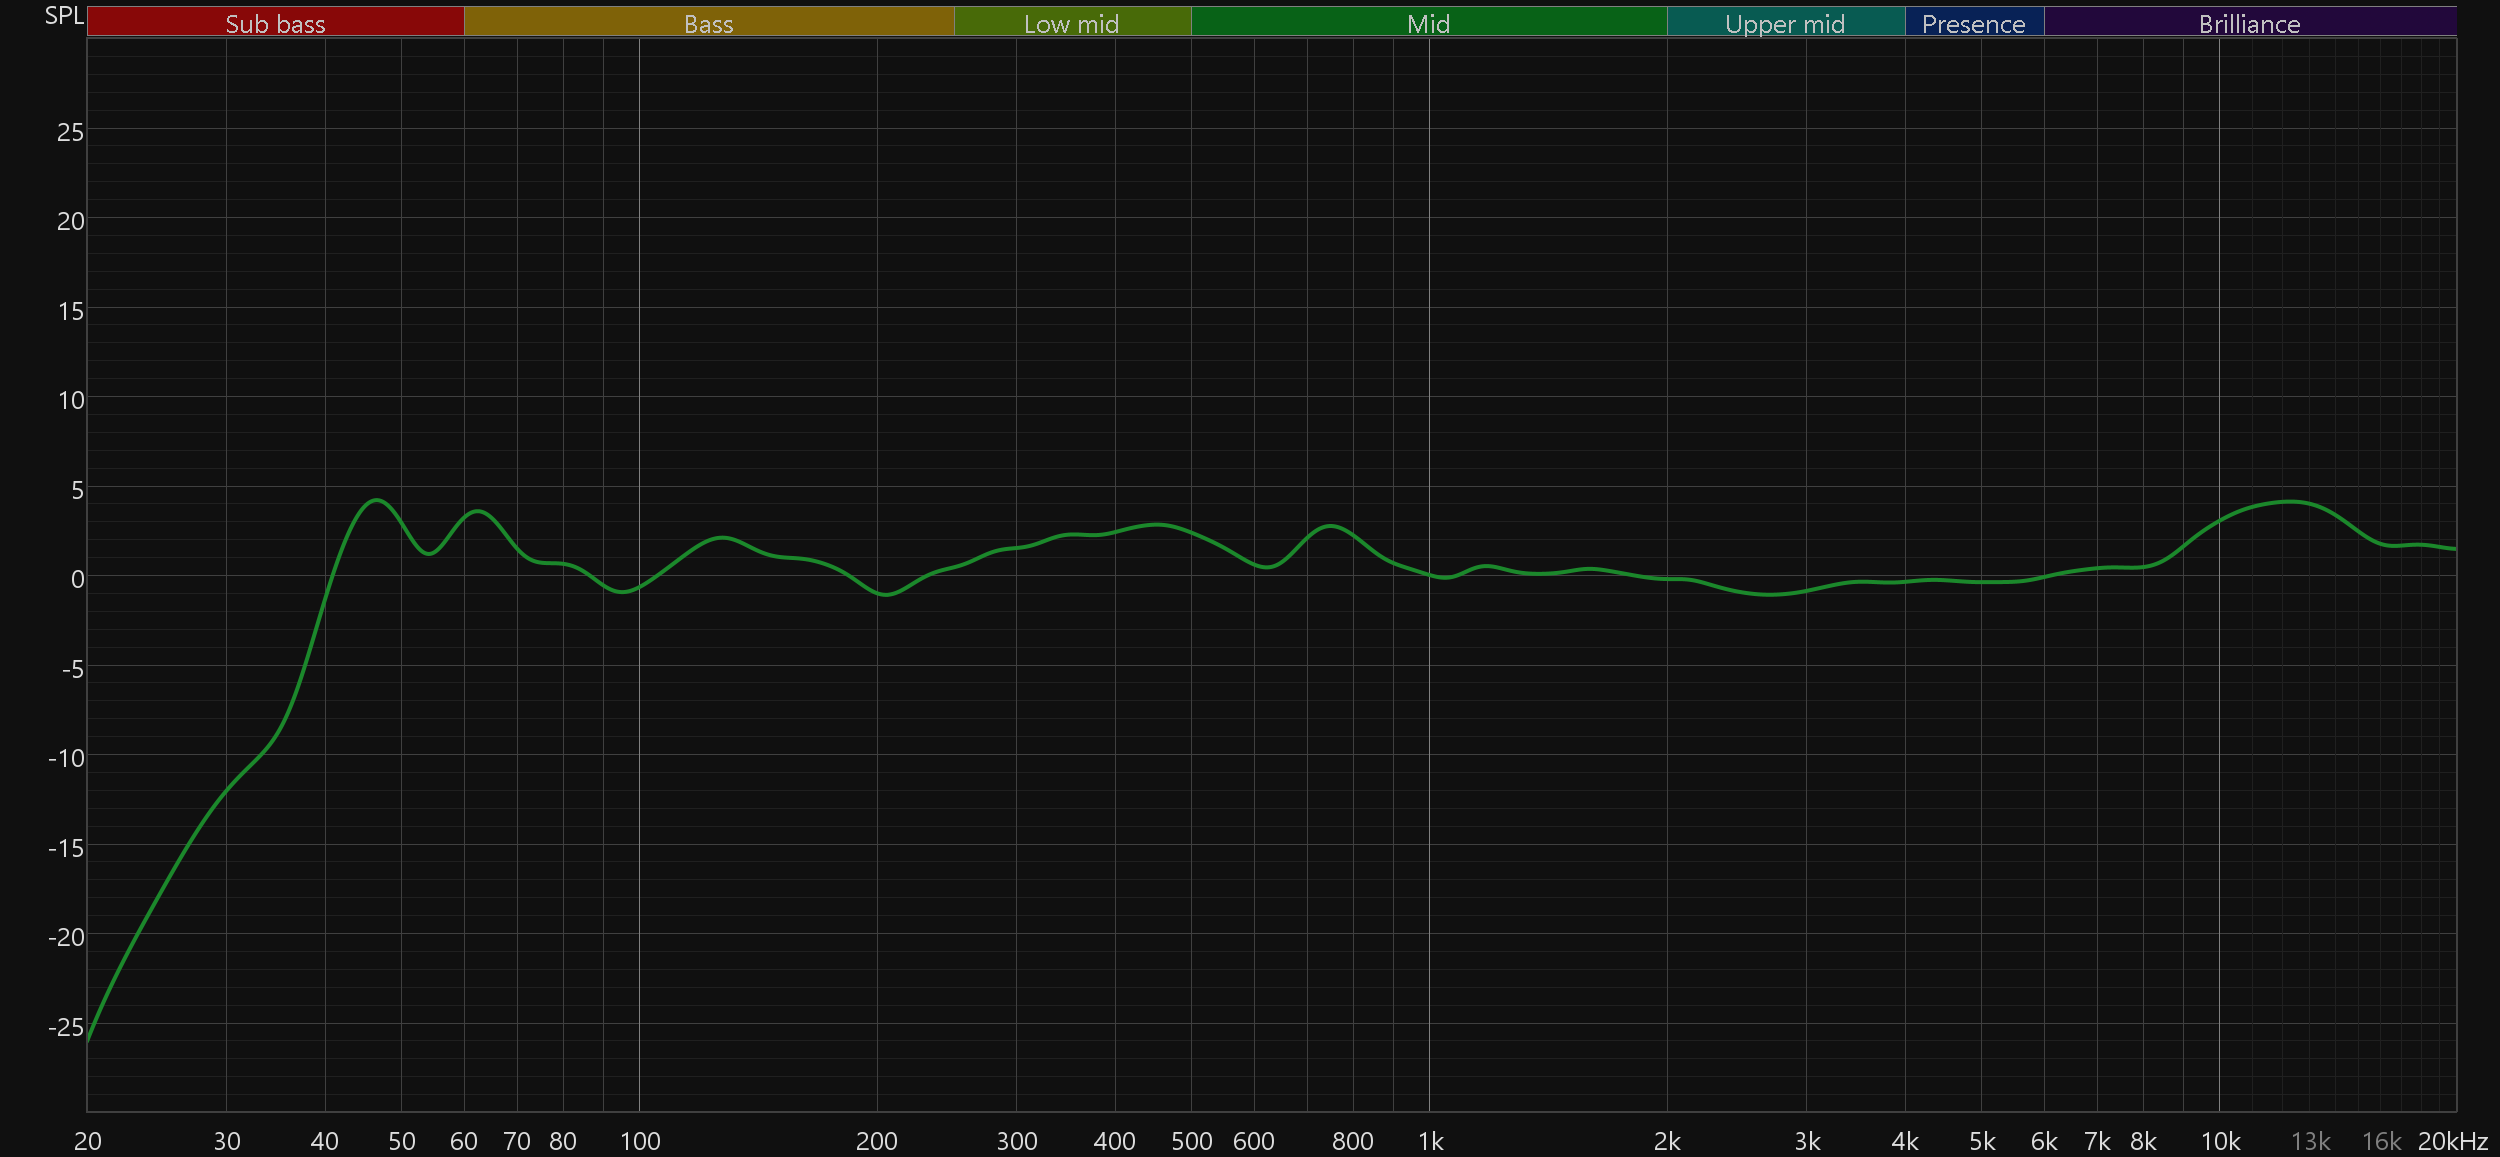Click the 20 Hz axis label

88,1141
